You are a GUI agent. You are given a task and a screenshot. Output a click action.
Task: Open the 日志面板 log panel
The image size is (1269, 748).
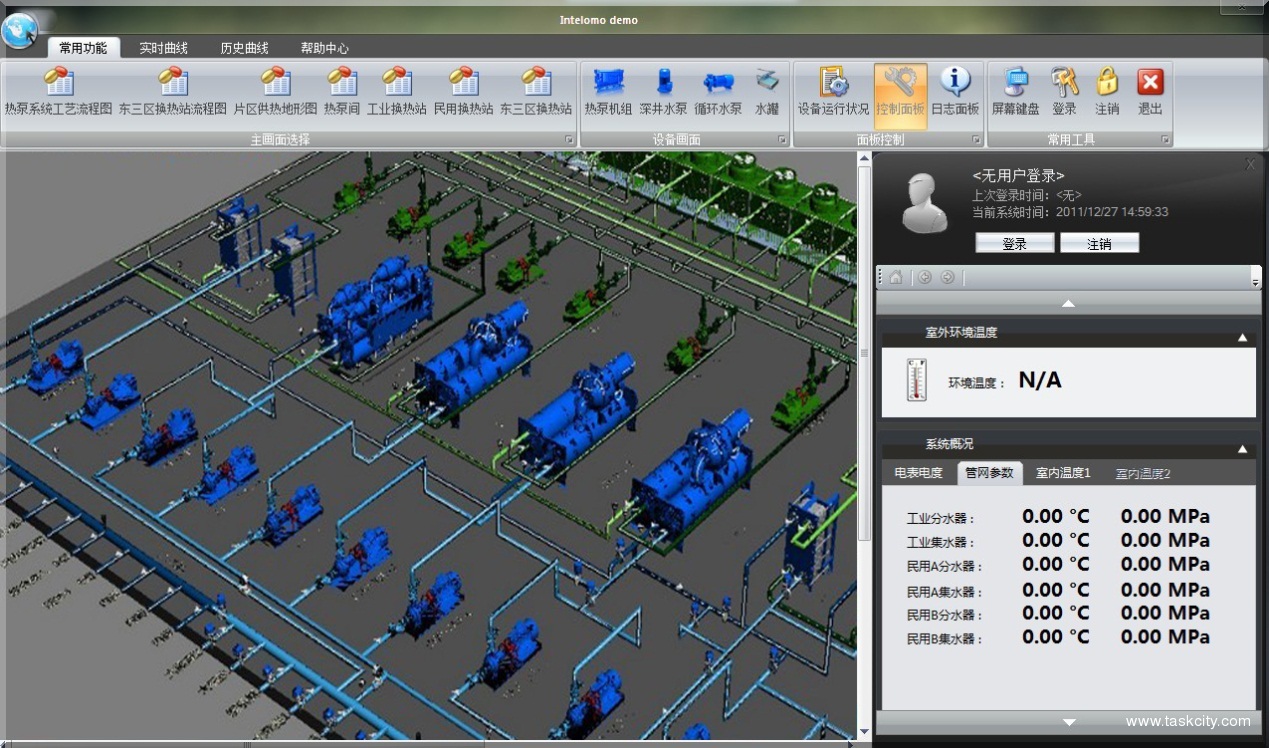[x=955, y=92]
